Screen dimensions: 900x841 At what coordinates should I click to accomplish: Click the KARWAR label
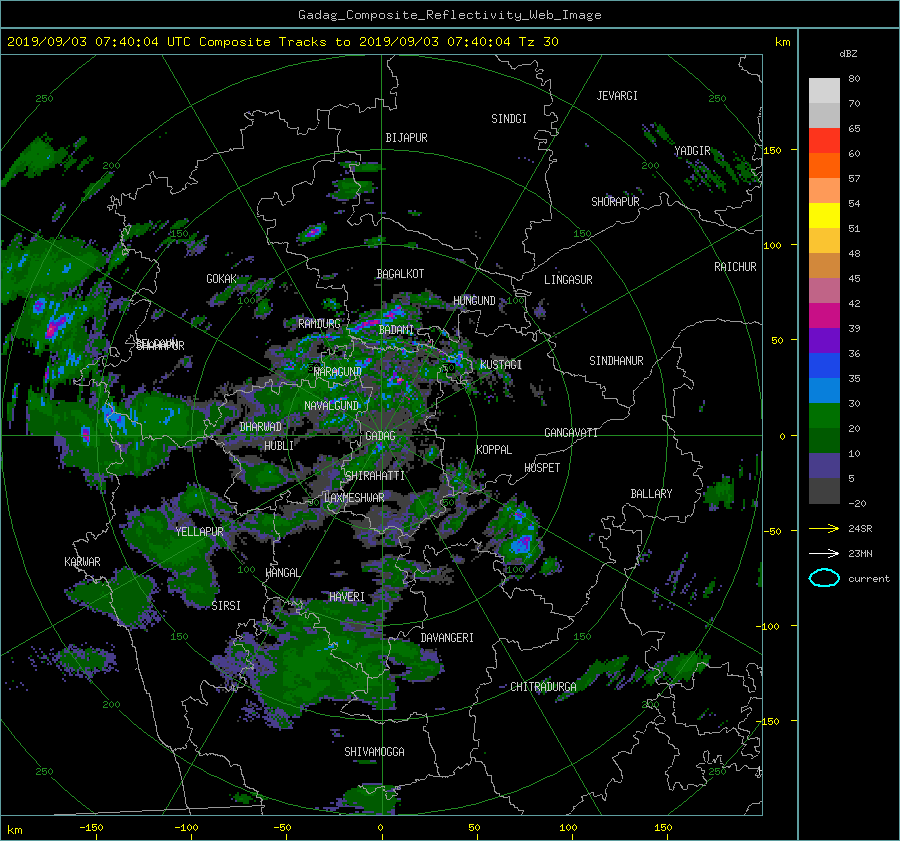82,561
